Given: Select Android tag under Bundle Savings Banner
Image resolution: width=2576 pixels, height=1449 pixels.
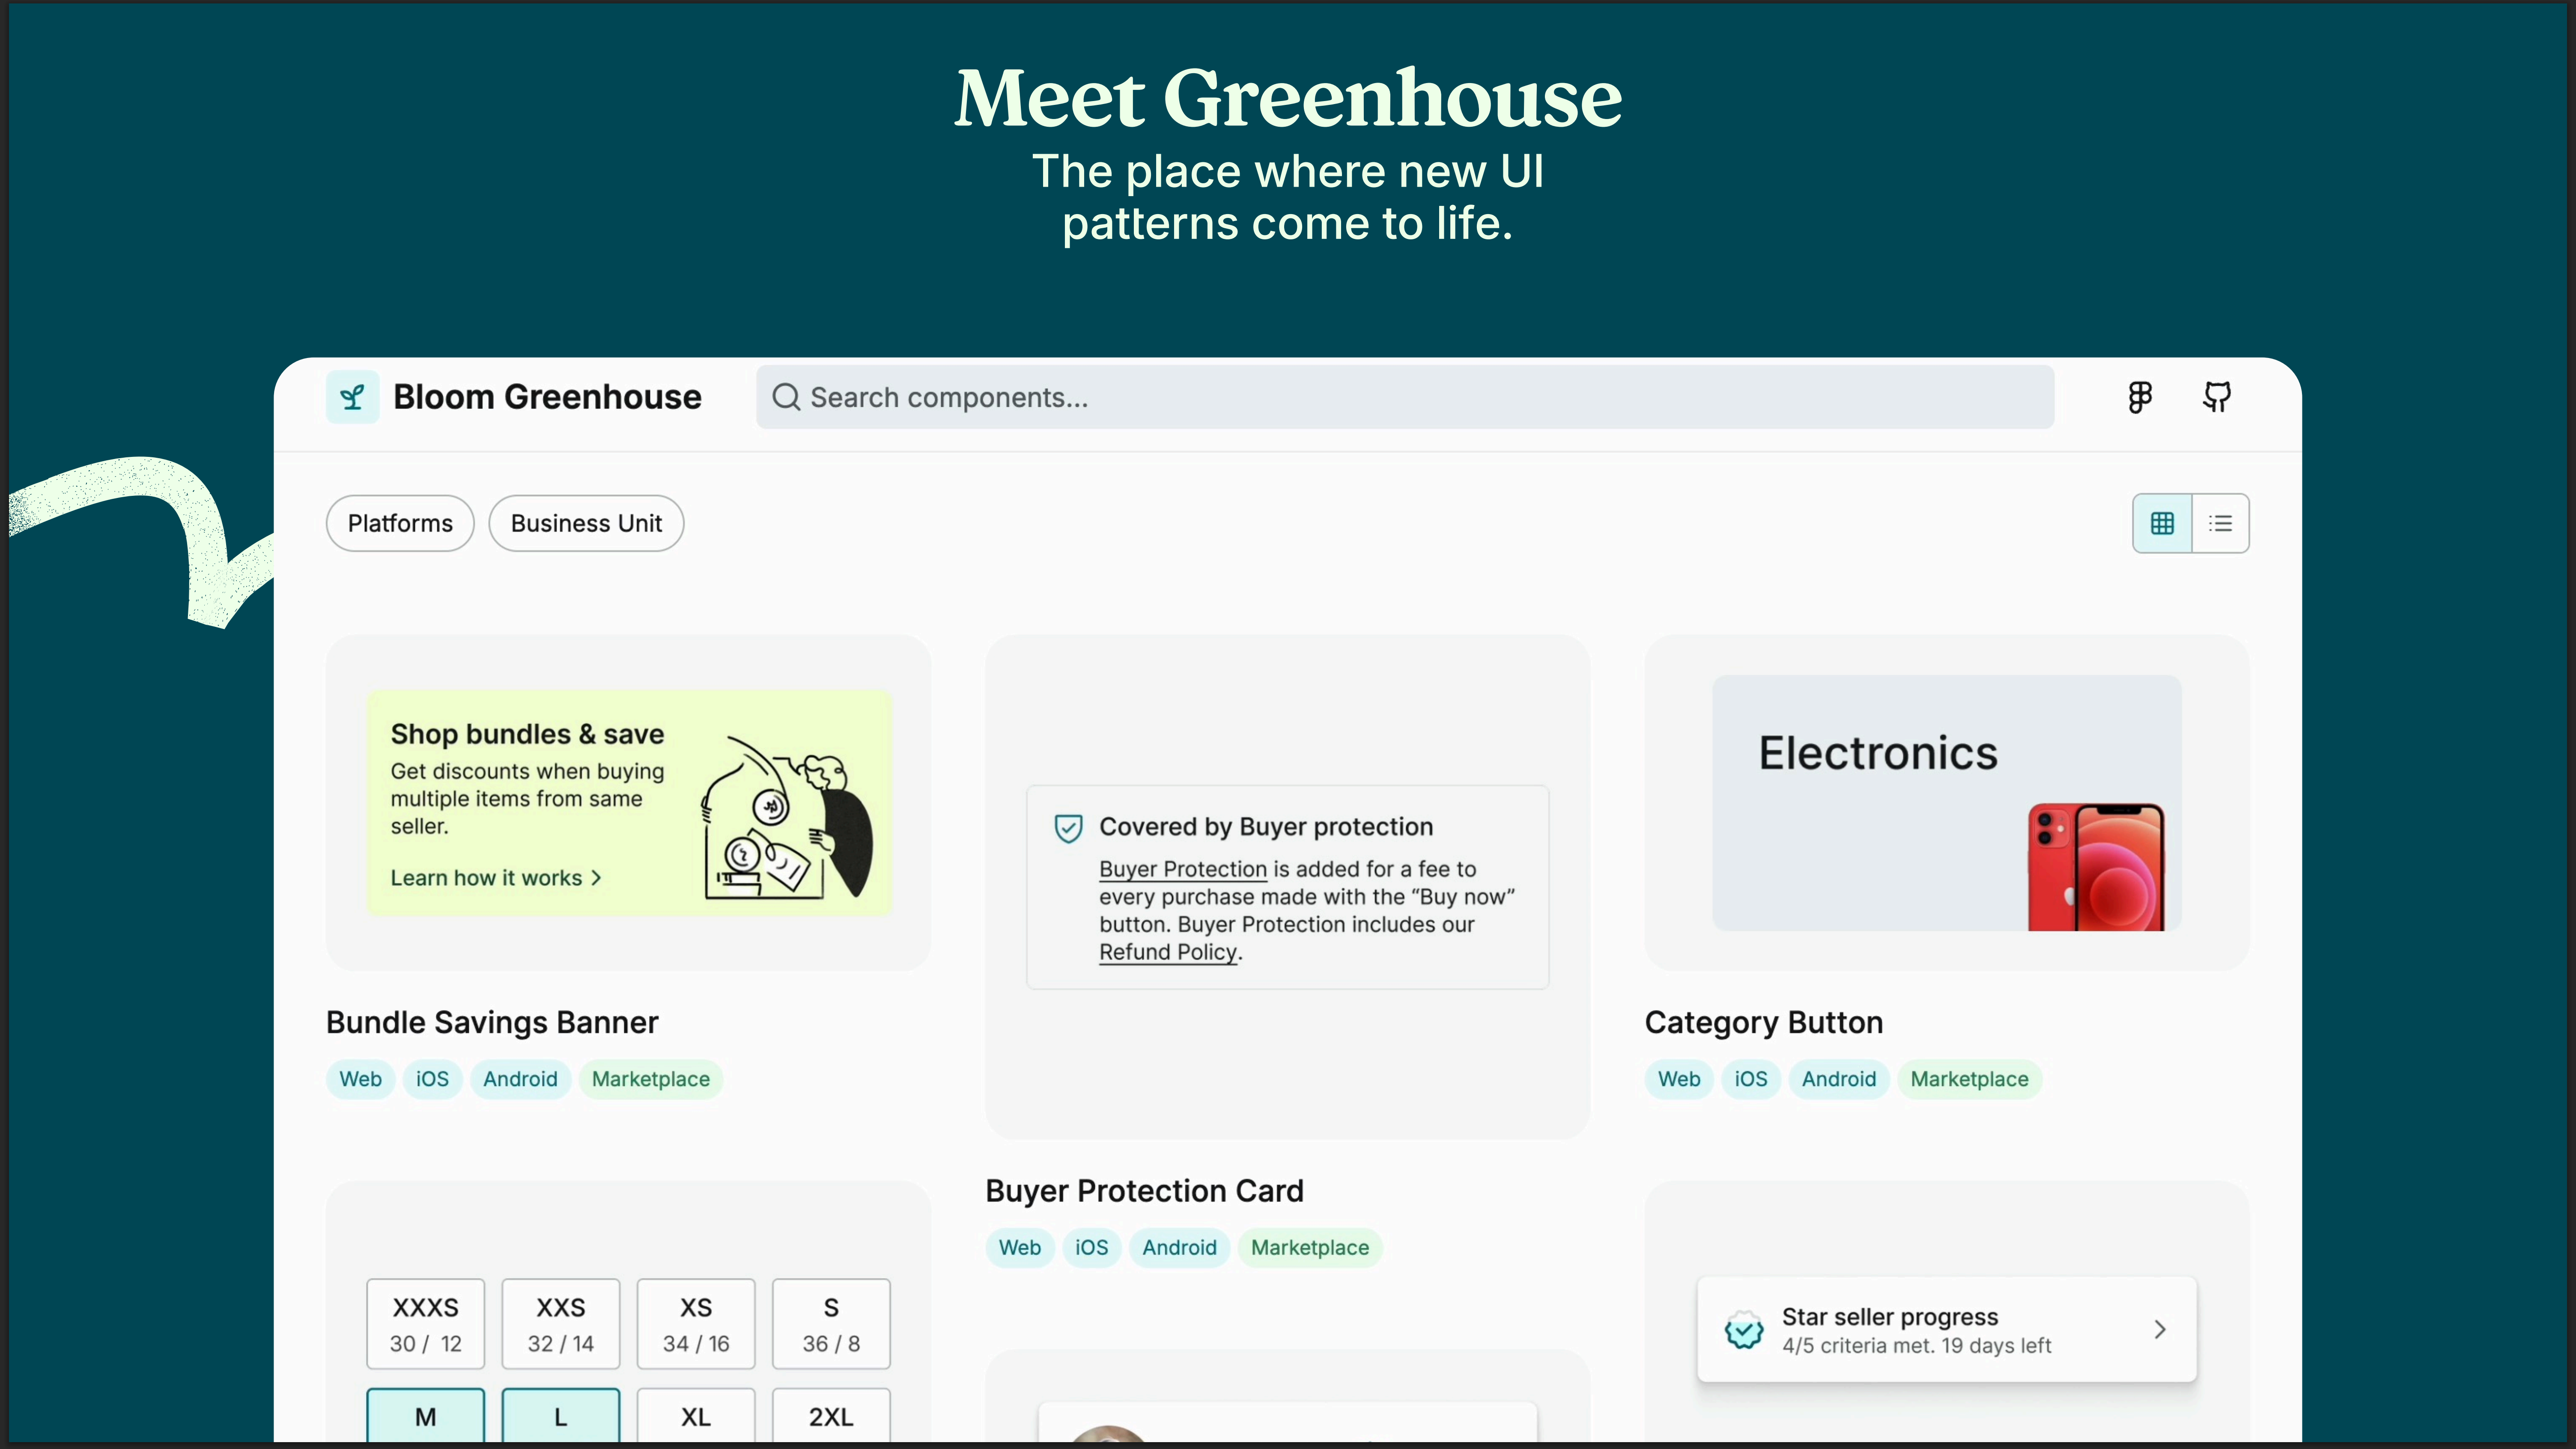Looking at the screenshot, I should click(x=520, y=1079).
